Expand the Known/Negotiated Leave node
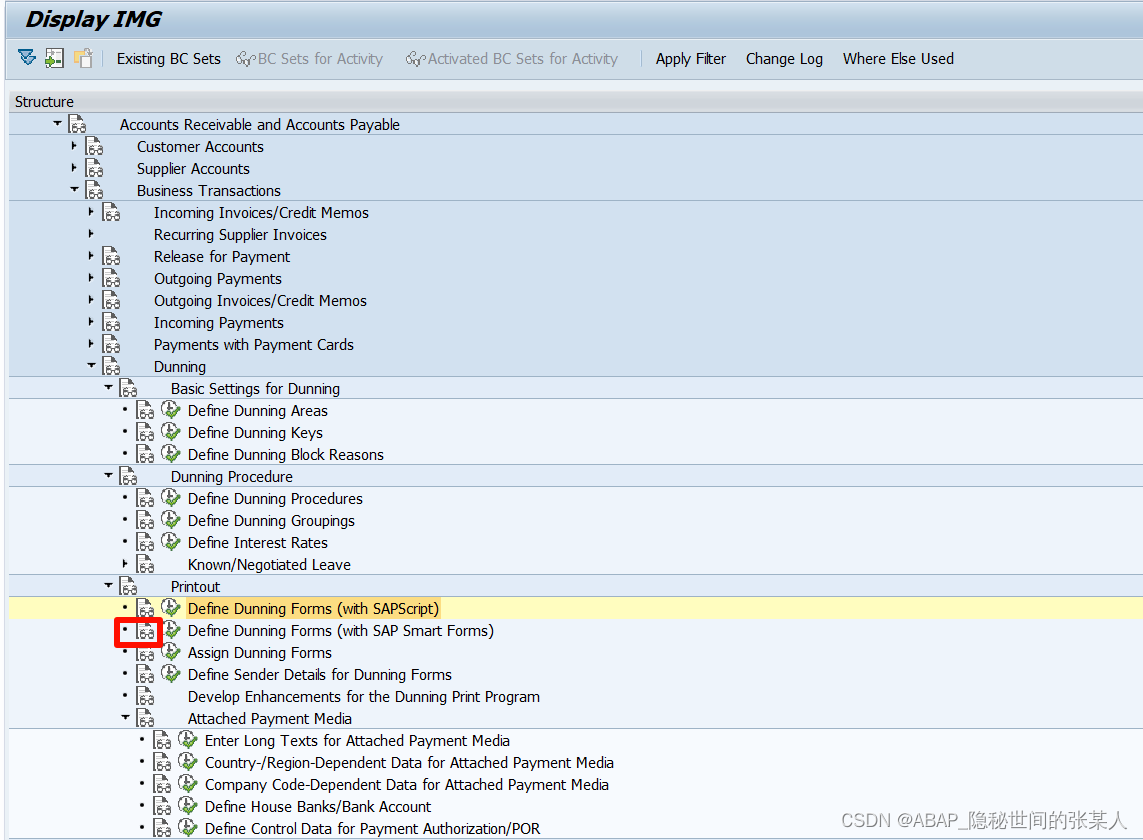The height and width of the screenshot is (840, 1143). 125,563
